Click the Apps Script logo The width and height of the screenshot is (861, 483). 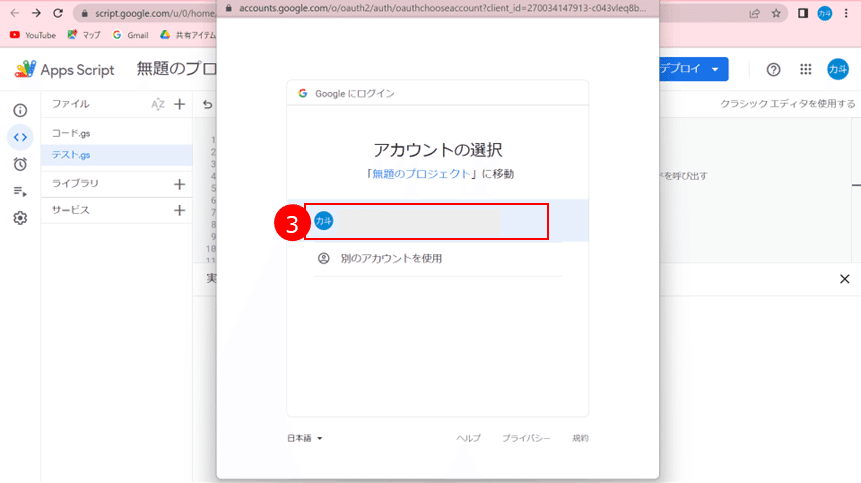64,70
